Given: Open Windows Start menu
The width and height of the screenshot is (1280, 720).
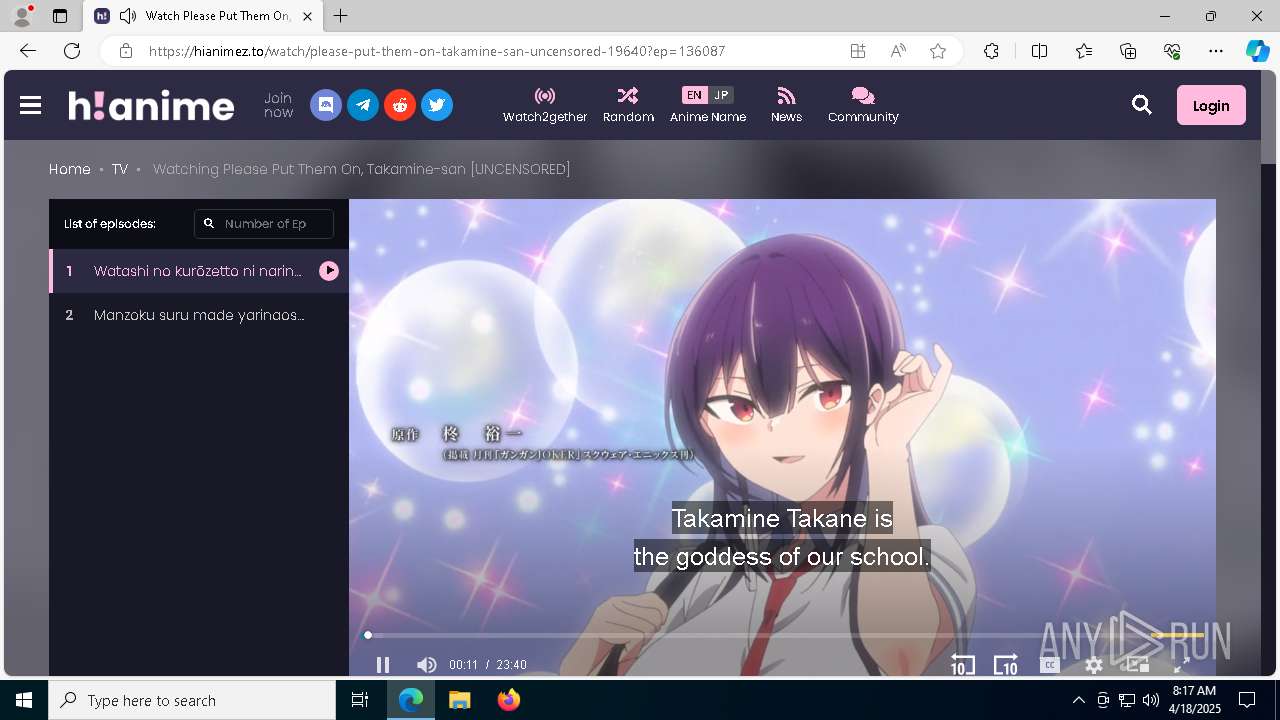Looking at the screenshot, I should coord(24,700).
